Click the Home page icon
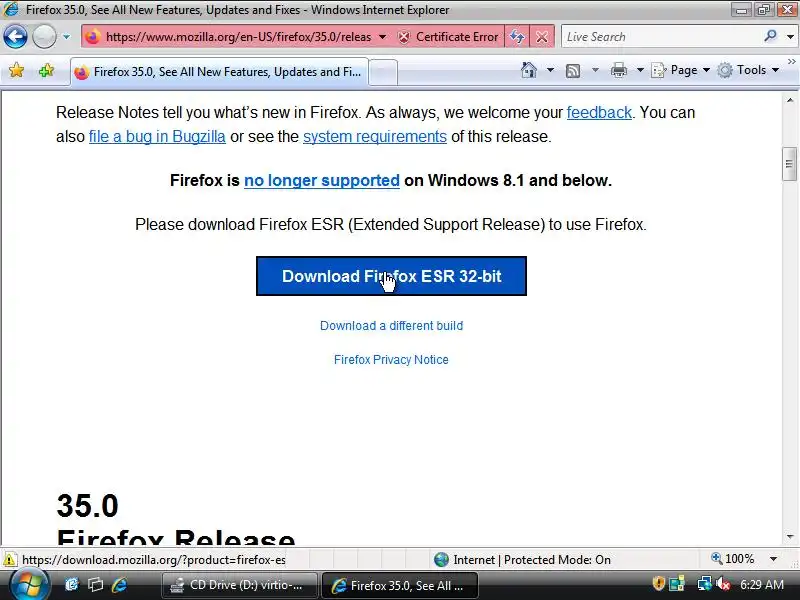Screen dimensions: 800x600 click(x=529, y=70)
